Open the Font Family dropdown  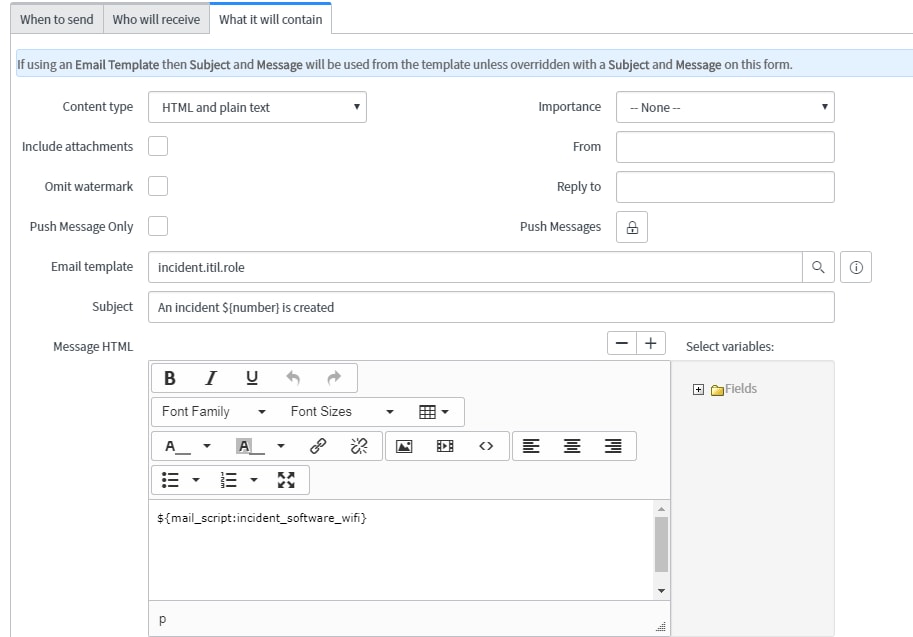[x=214, y=412]
